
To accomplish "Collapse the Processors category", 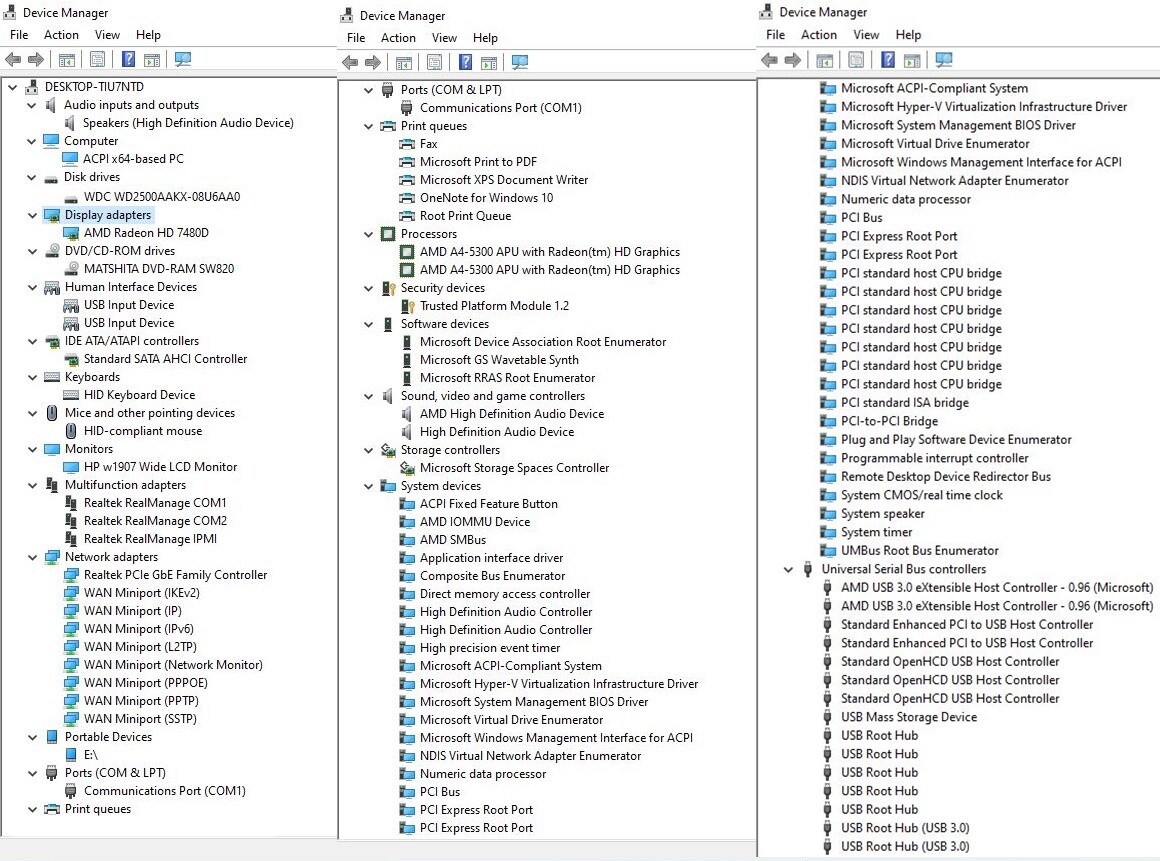I will (368, 234).
